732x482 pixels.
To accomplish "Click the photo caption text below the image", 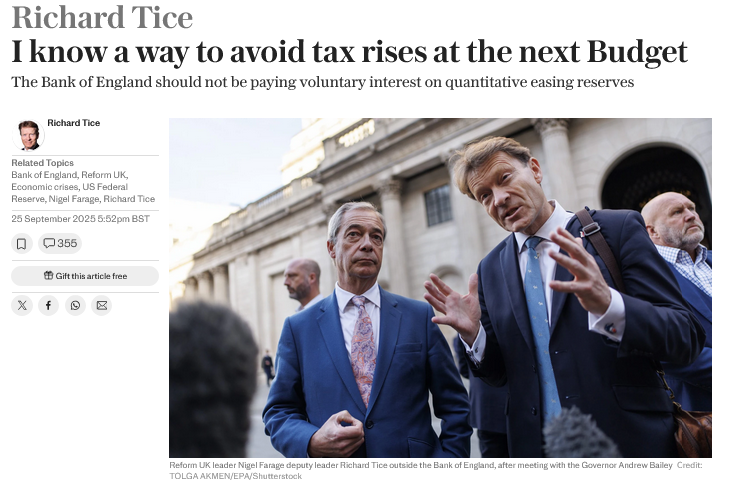I will click(x=430, y=465).
